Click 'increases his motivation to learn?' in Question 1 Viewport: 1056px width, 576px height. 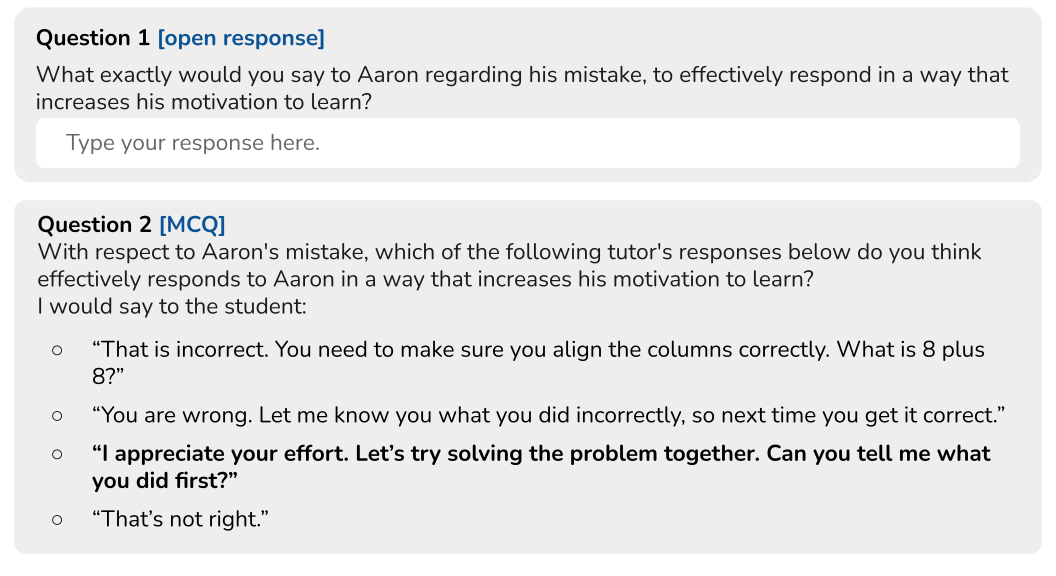(210, 102)
